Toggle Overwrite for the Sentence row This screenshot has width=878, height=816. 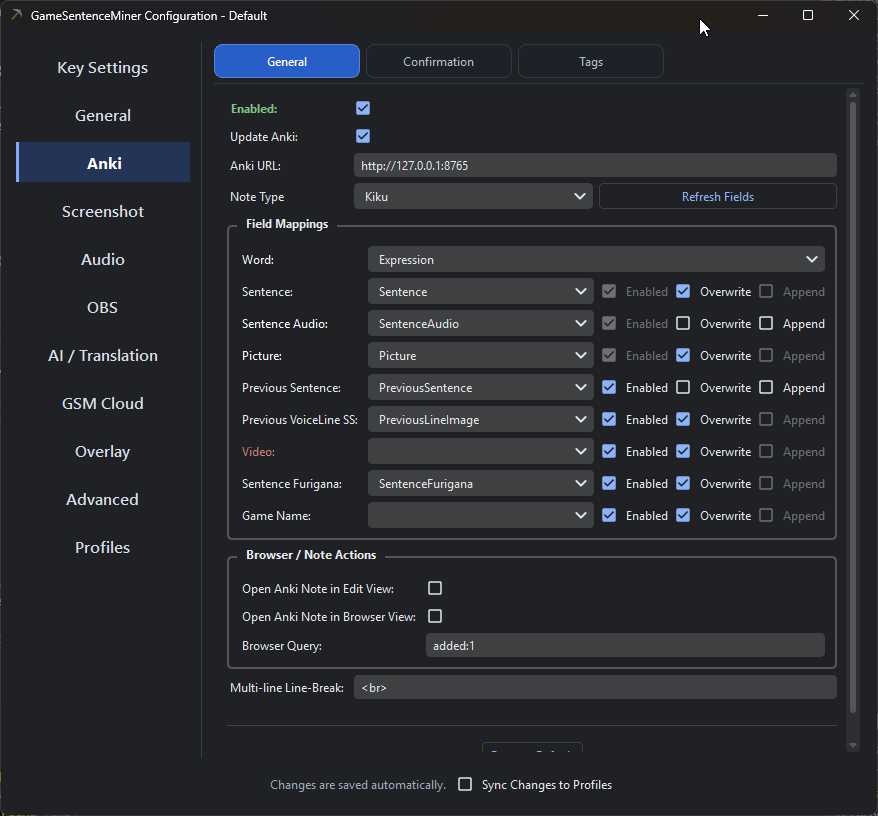pyautogui.click(x=683, y=291)
